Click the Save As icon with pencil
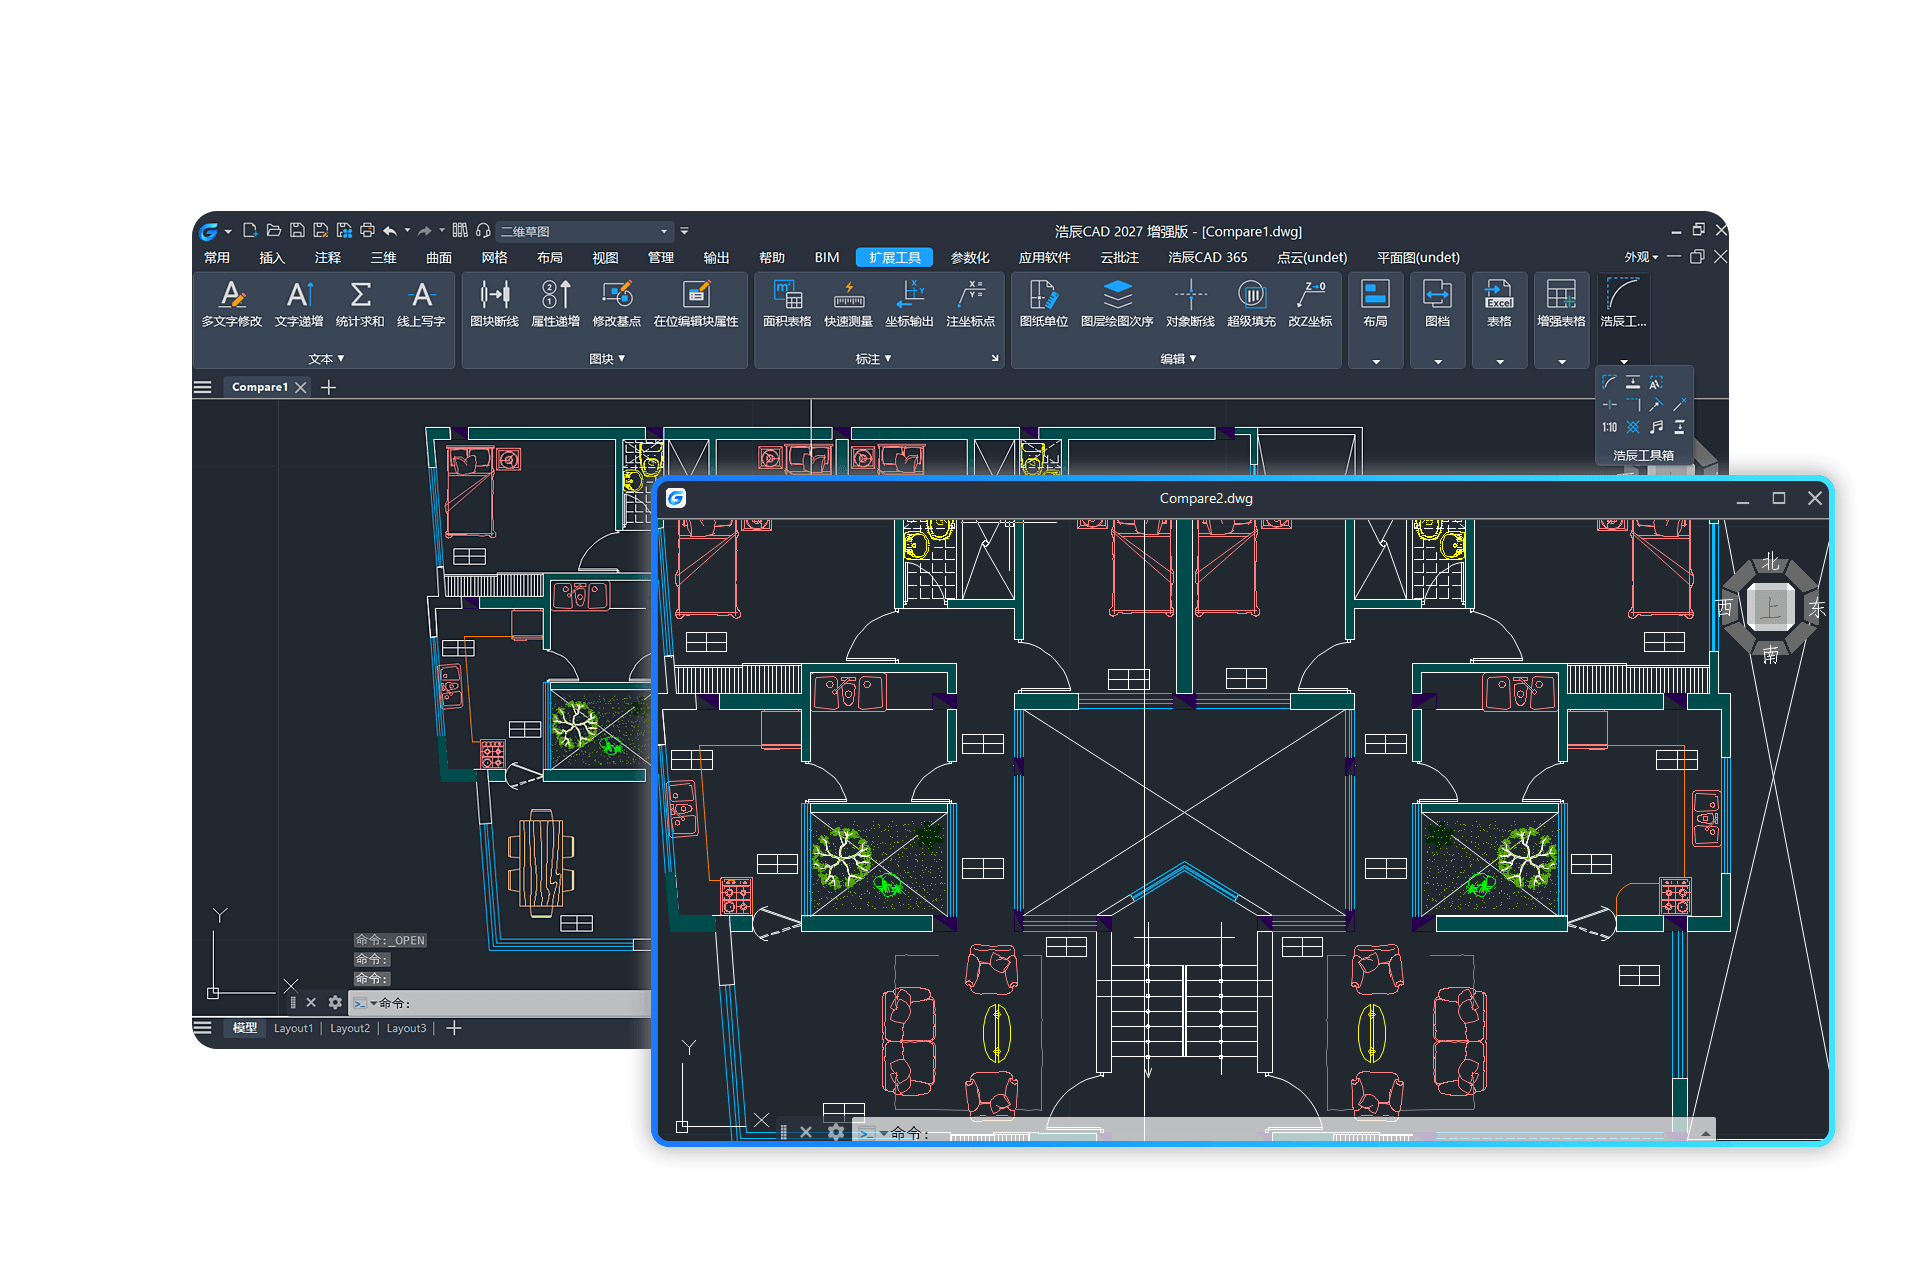Image resolution: width=1920 pixels, height=1261 pixels. pos(320,231)
